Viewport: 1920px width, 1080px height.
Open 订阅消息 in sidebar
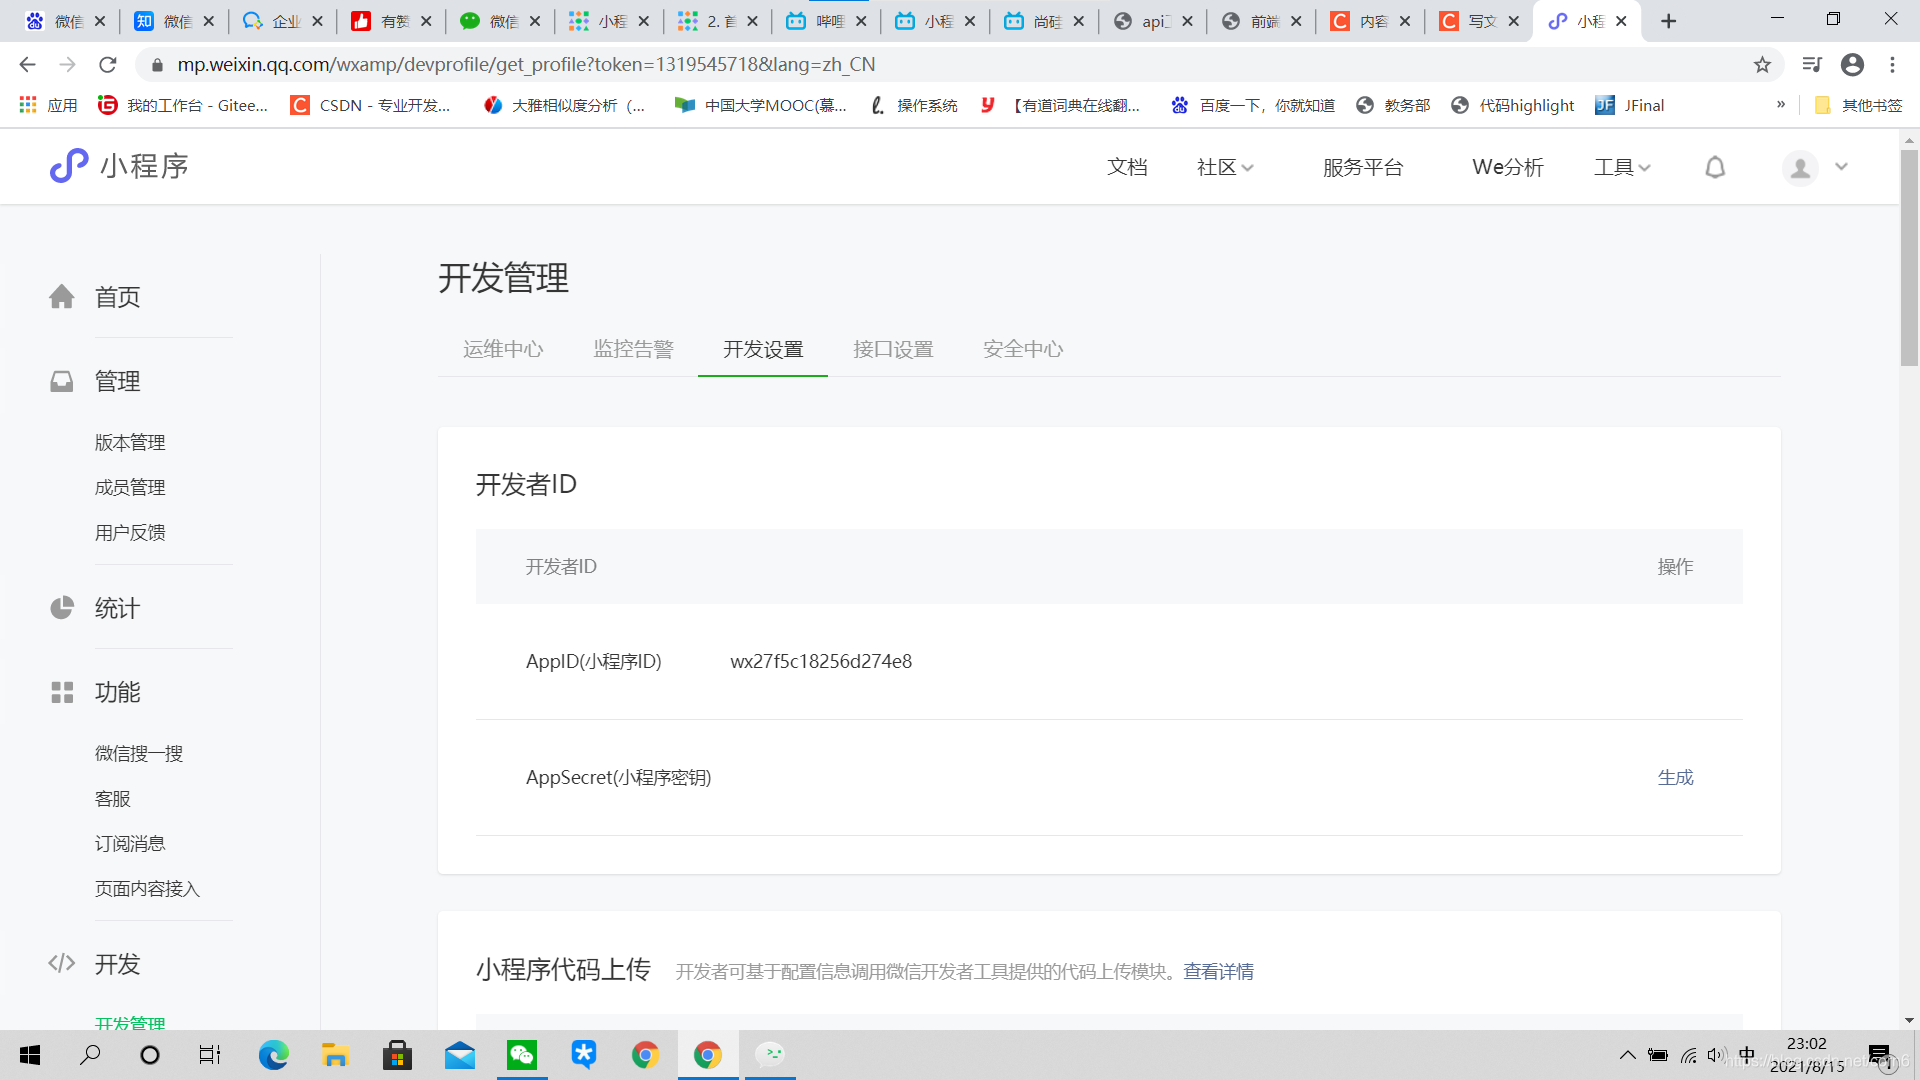(130, 843)
